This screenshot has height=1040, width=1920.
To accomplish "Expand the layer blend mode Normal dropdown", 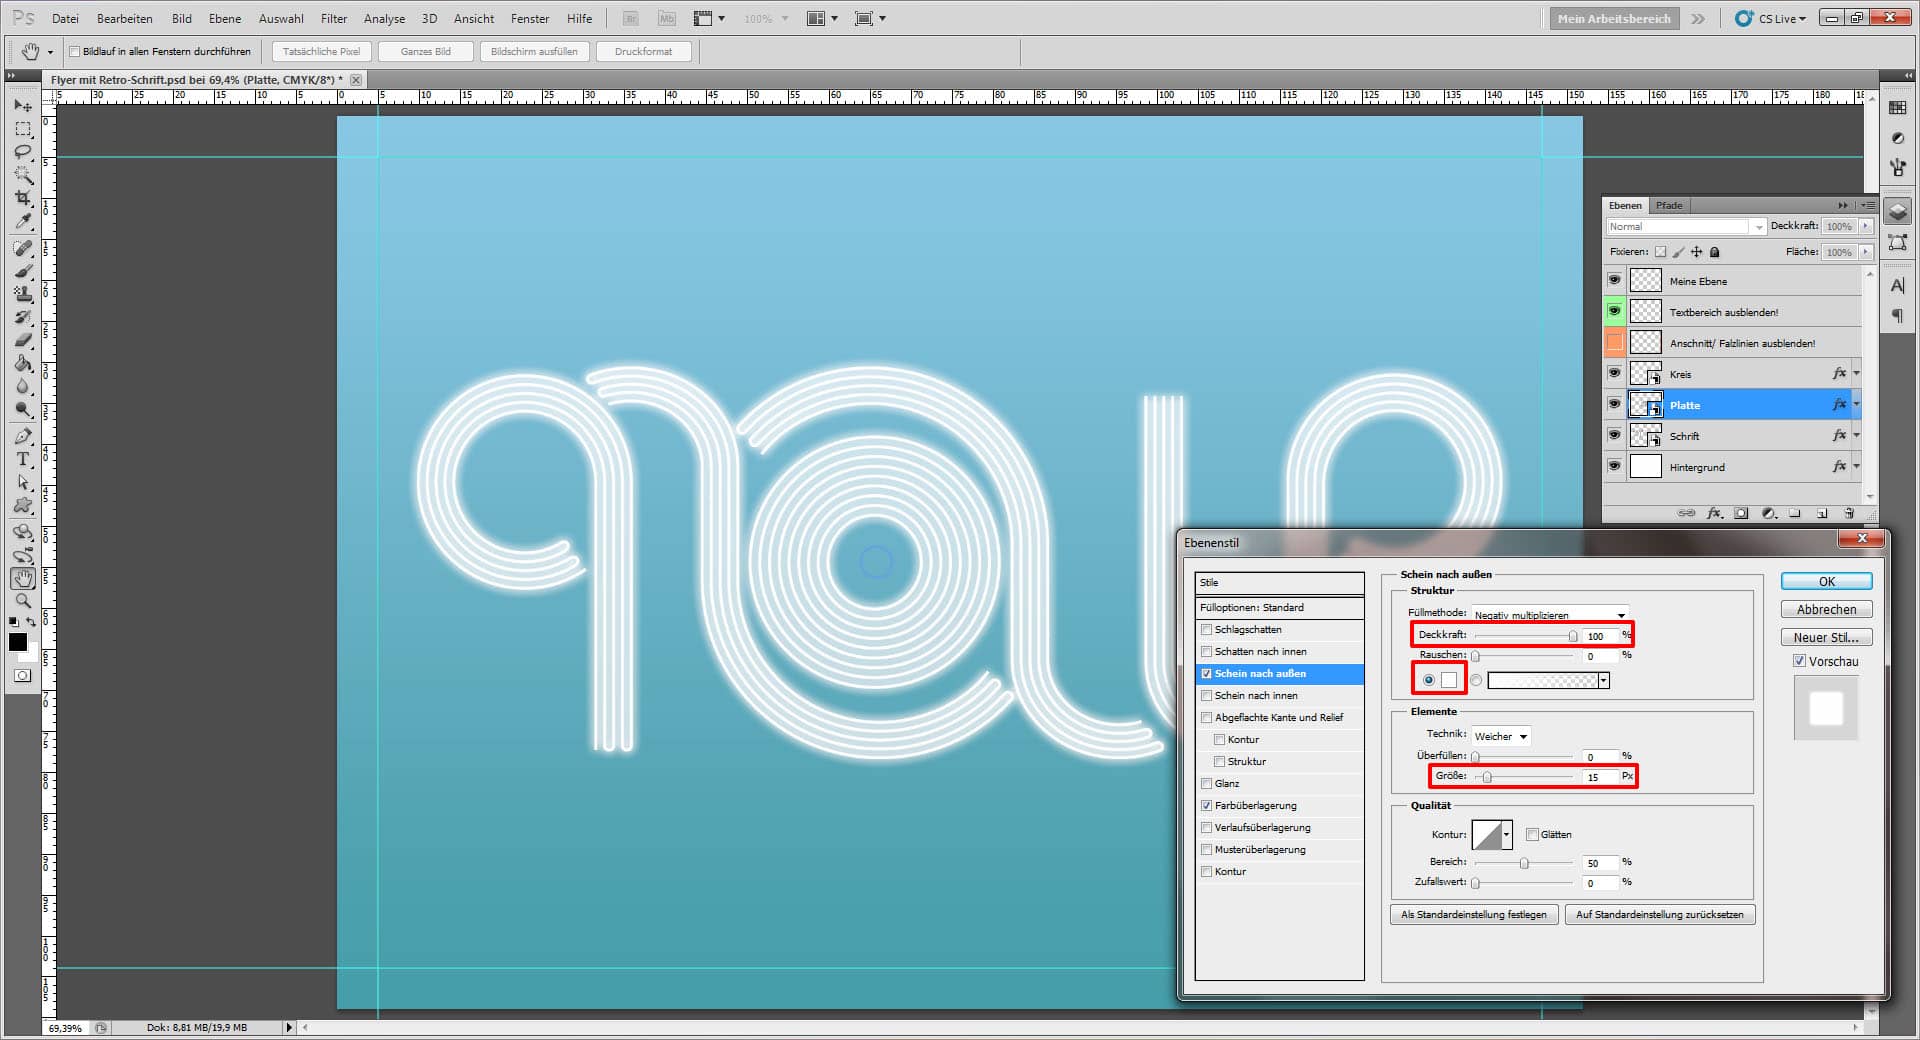I will 1685,227.
